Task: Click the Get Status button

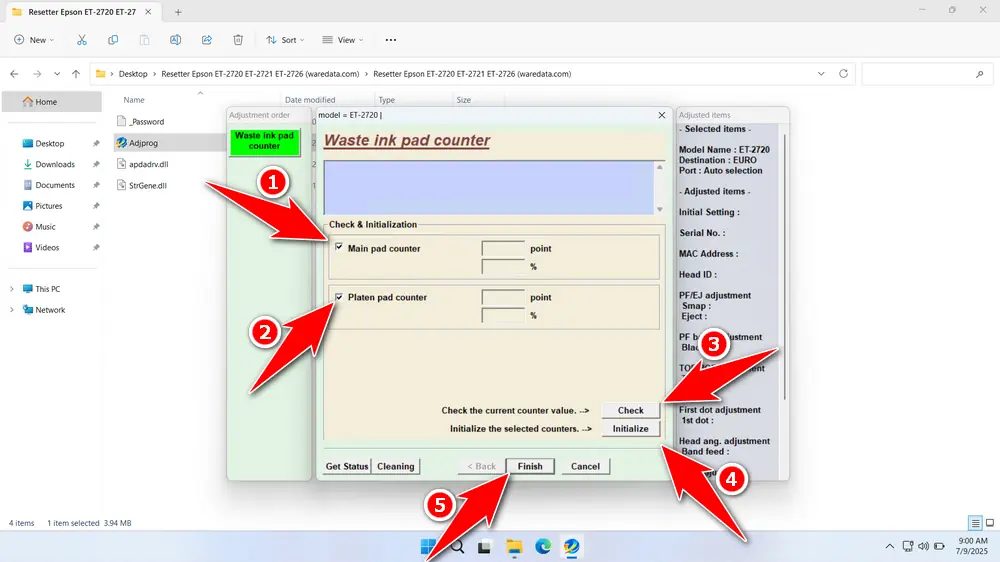Action: pos(347,466)
